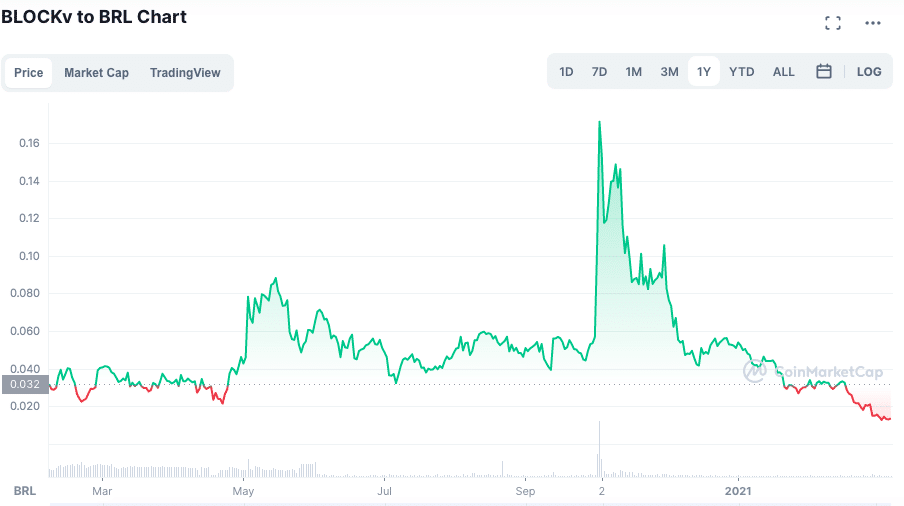Click the Sep date axis label
This screenshot has width=904, height=506.
click(525, 491)
